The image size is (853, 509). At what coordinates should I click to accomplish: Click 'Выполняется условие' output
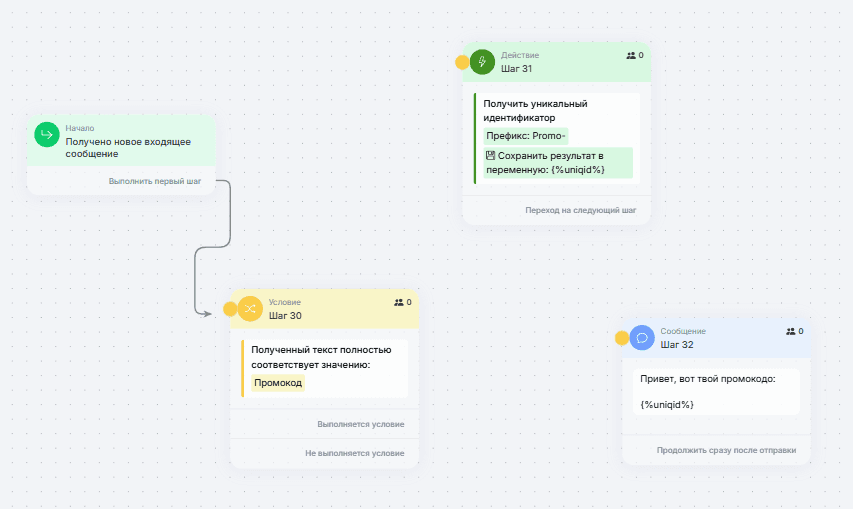pyautogui.click(x=361, y=424)
